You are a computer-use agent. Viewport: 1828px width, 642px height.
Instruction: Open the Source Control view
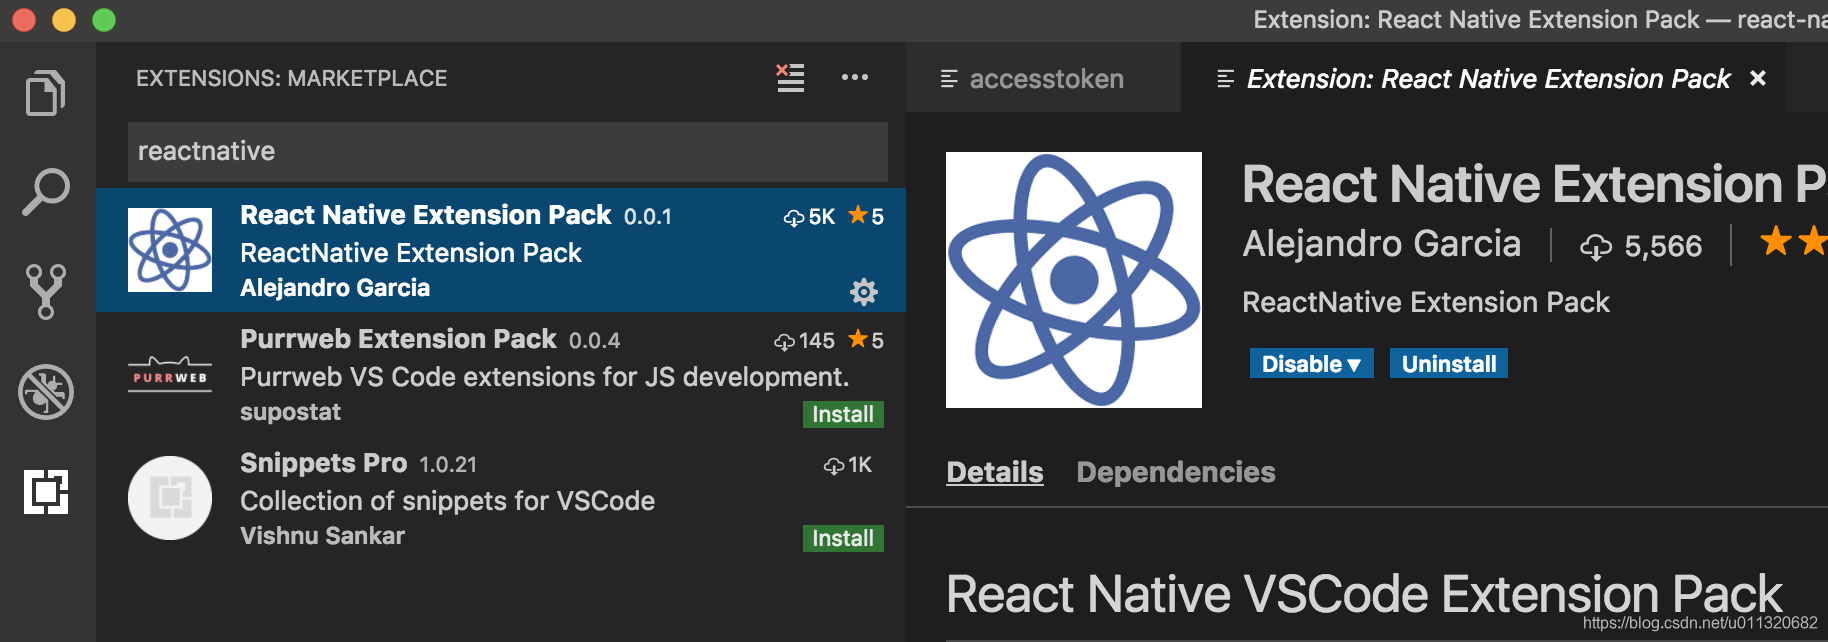click(x=46, y=291)
